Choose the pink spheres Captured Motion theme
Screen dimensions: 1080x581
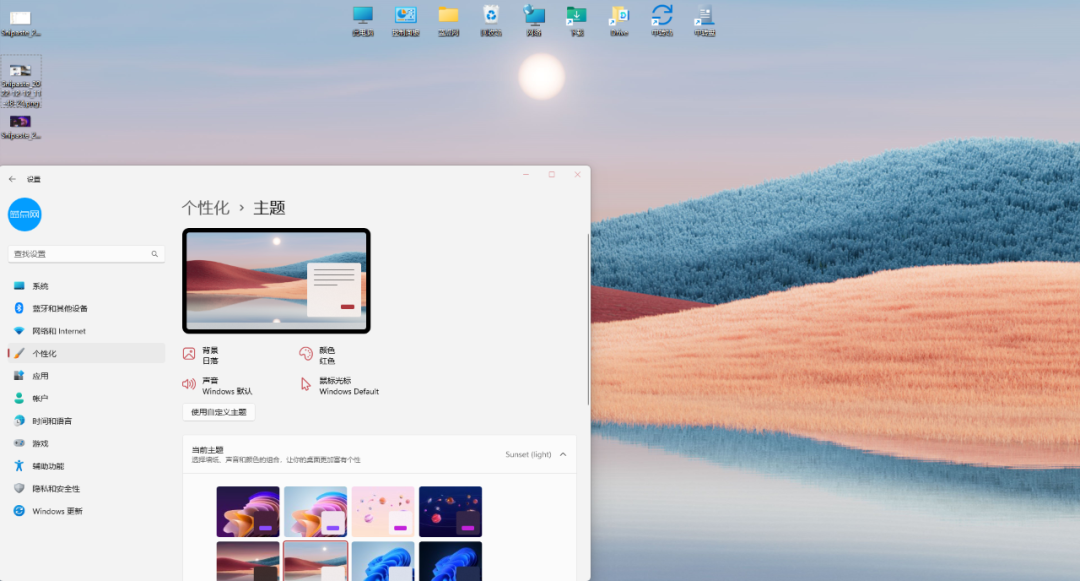click(383, 511)
